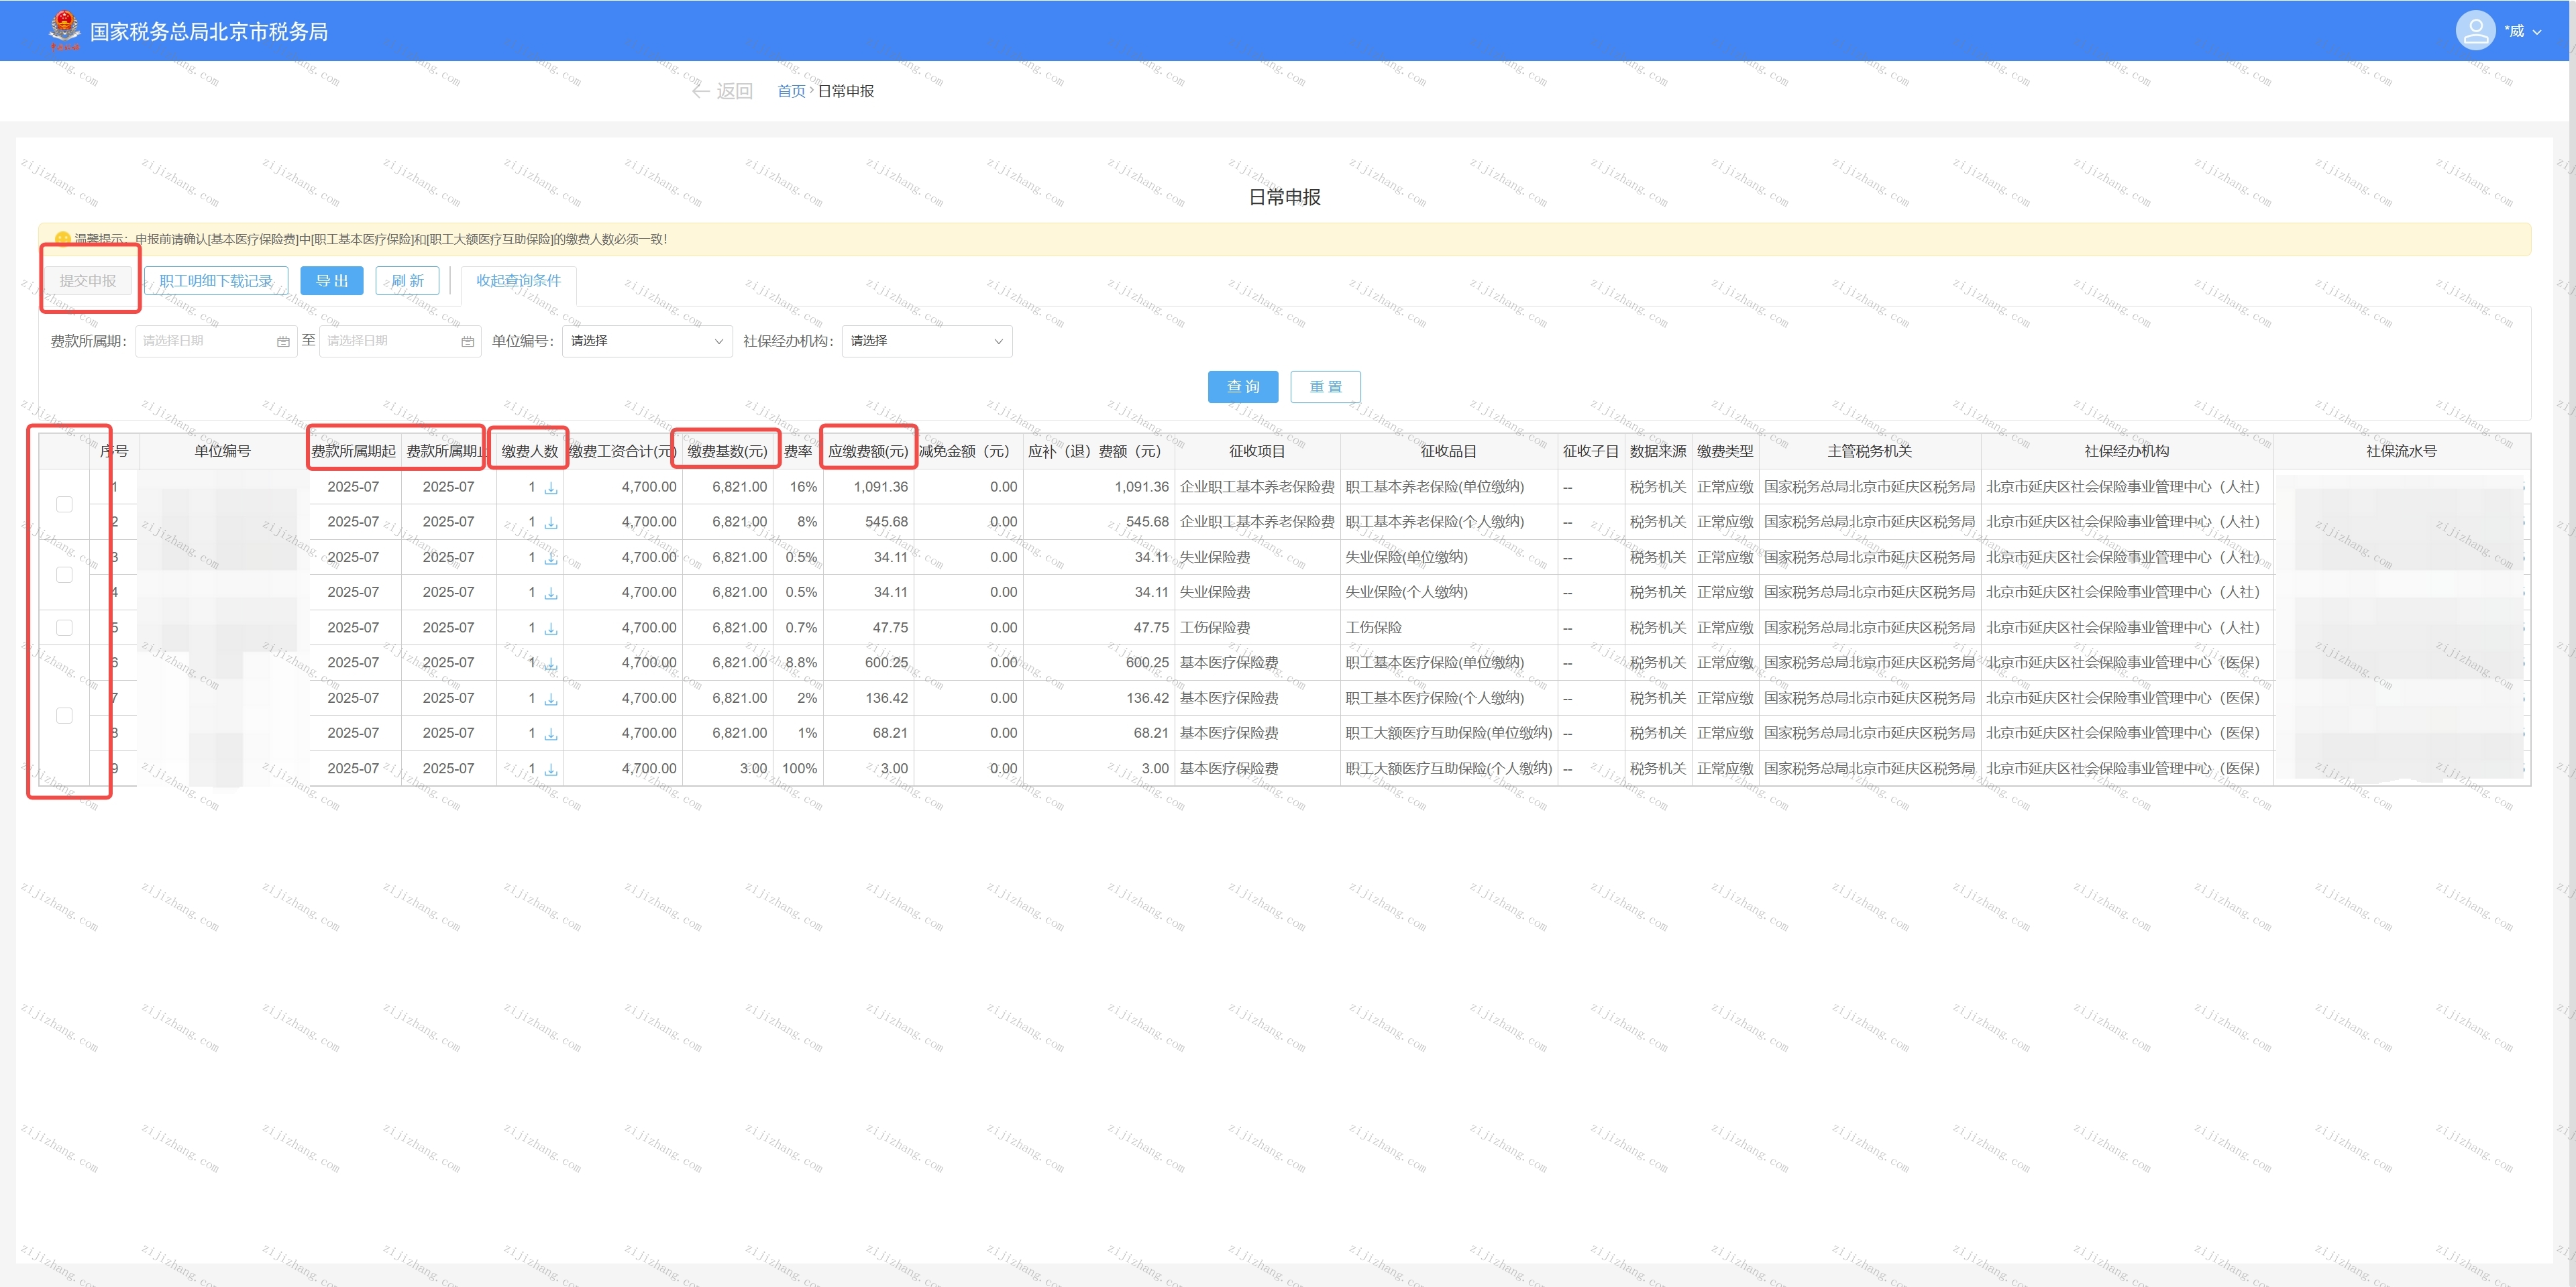Click the 缴费基数(元) column header
The image size is (2576, 1287).
click(x=727, y=452)
